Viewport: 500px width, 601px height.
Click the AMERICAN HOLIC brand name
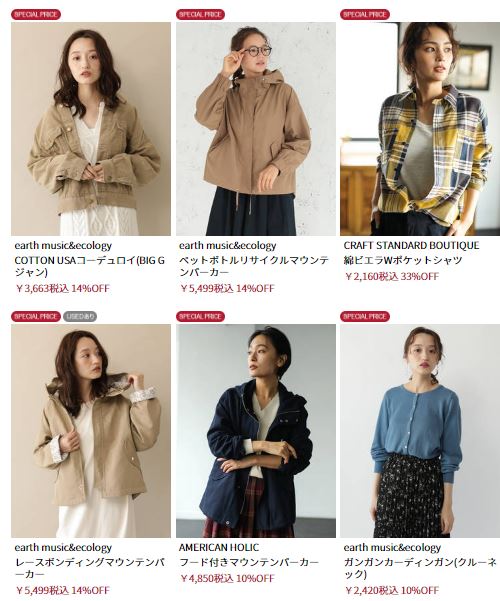click(219, 547)
